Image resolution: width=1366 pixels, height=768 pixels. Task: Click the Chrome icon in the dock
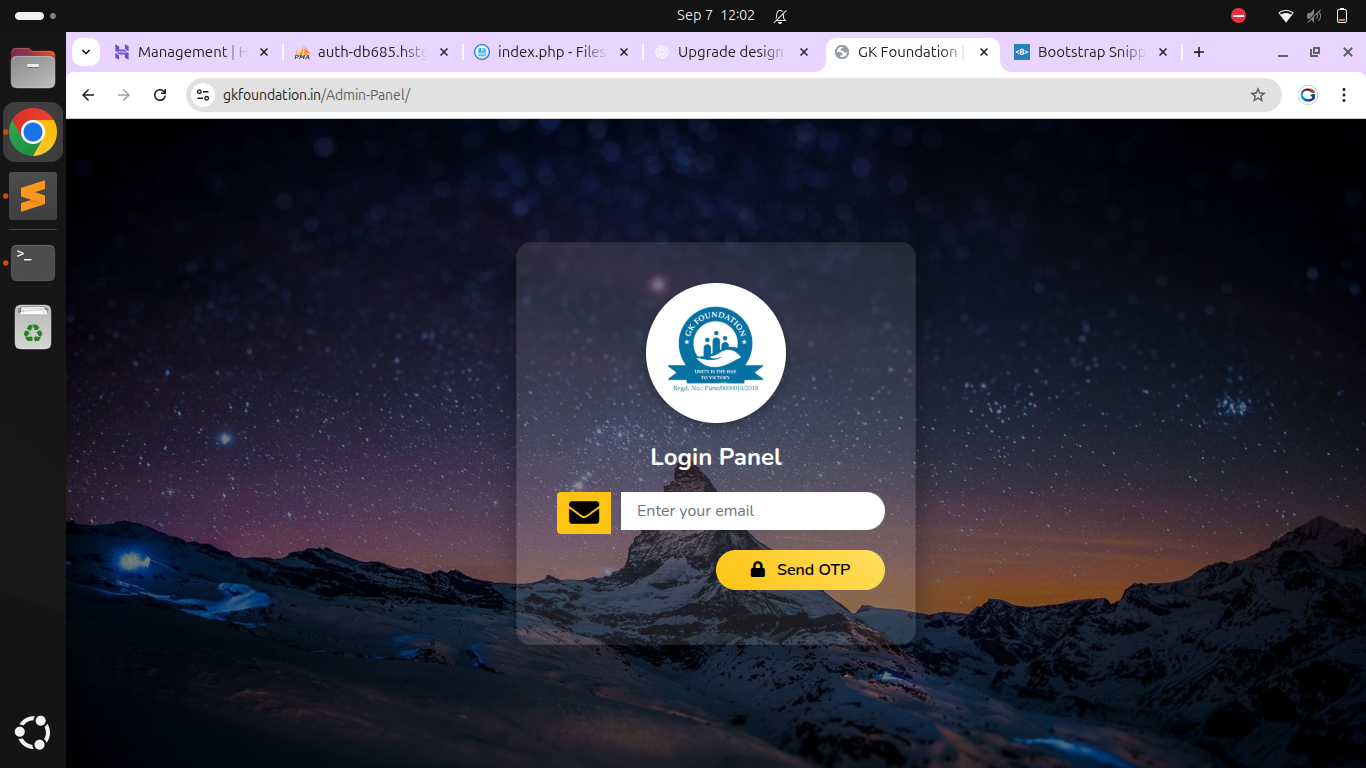(x=33, y=131)
